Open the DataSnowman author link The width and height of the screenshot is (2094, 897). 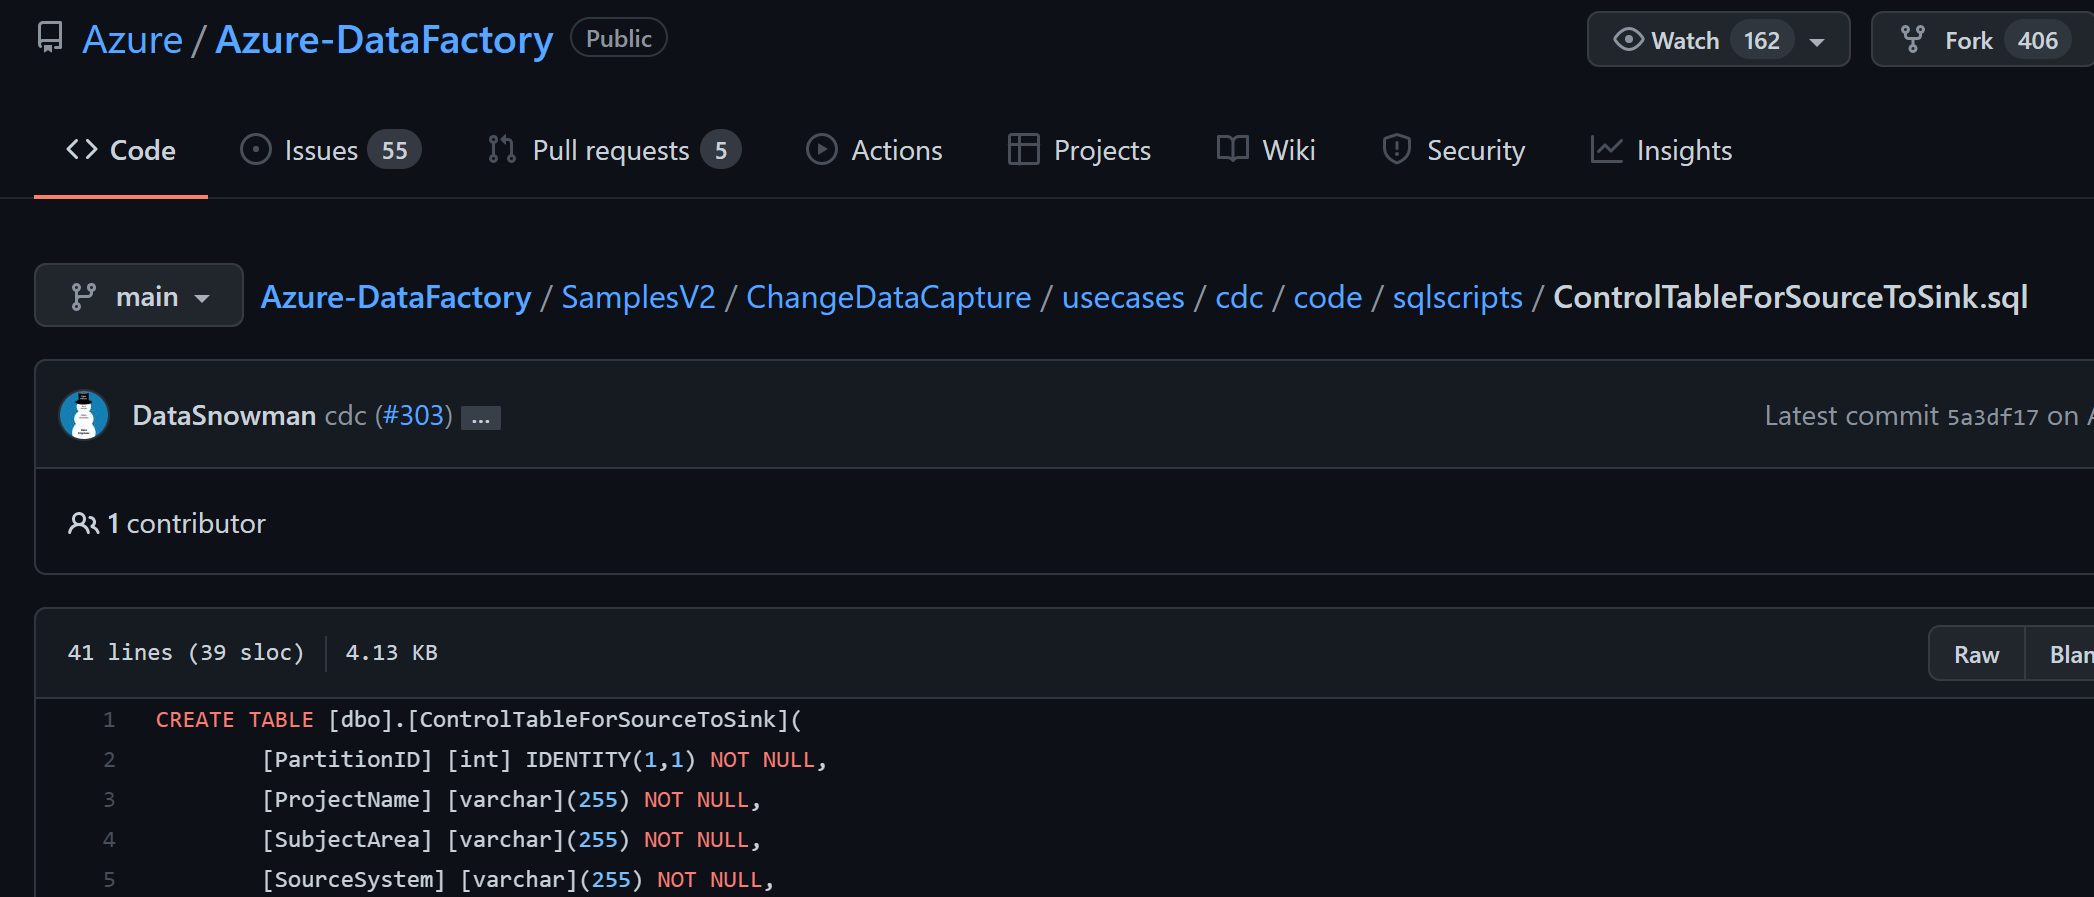pyautogui.click(x=224, y=415)
